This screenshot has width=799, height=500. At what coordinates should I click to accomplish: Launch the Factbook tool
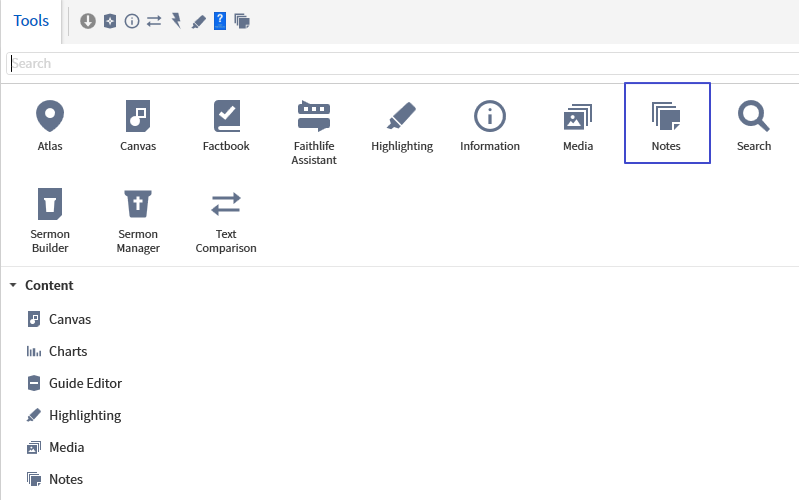pyautogui.click(x=226, y=126)
